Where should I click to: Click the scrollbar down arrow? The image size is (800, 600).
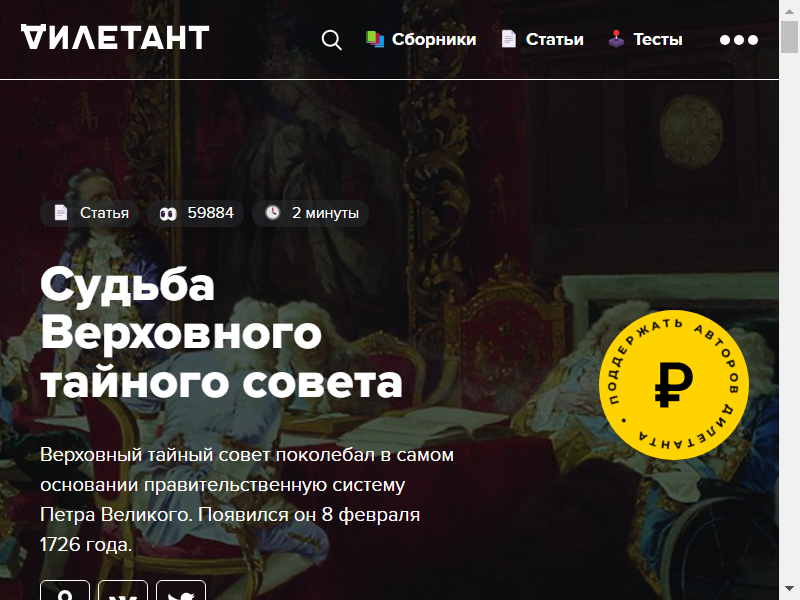(x=789, y=589)
